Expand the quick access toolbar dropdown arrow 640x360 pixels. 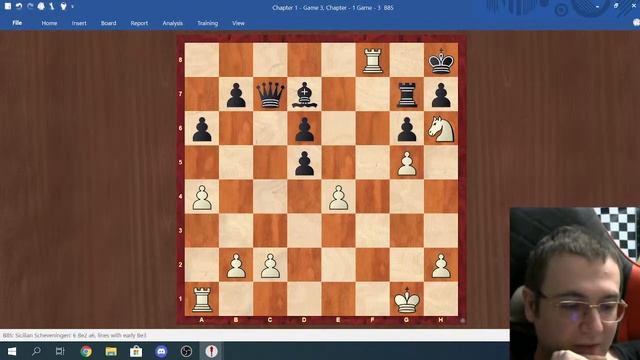[72, 7]
